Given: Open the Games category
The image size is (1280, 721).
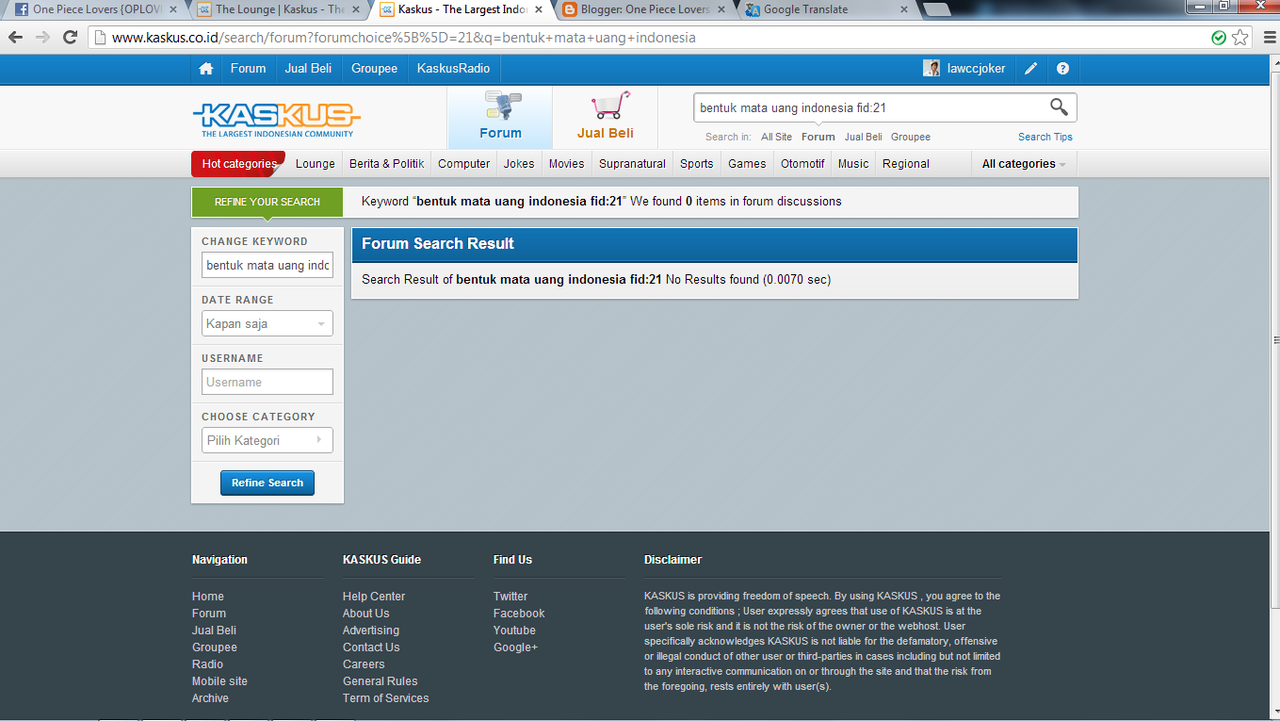Looking at the screenshot, I should (747, 164).
